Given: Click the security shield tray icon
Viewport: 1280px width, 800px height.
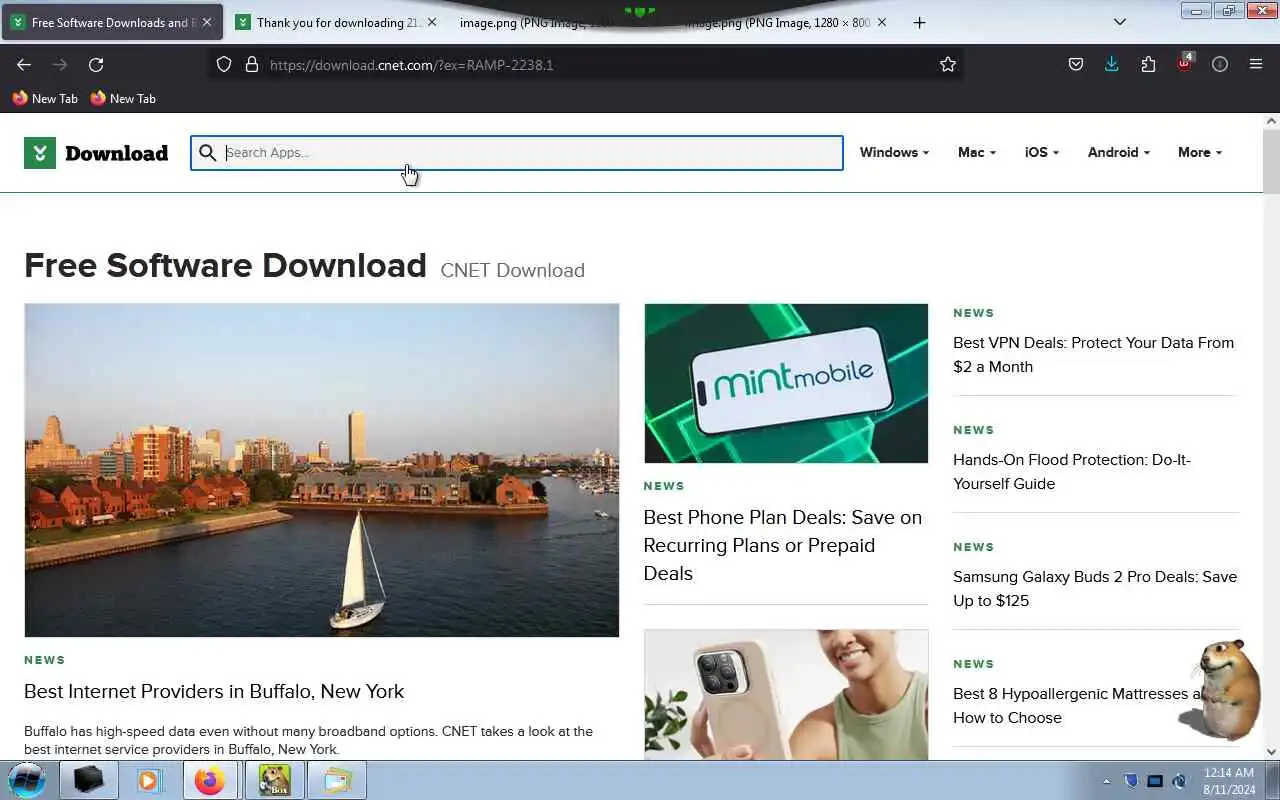Looking at the screenshot, I should click(x=1131, y=781).
